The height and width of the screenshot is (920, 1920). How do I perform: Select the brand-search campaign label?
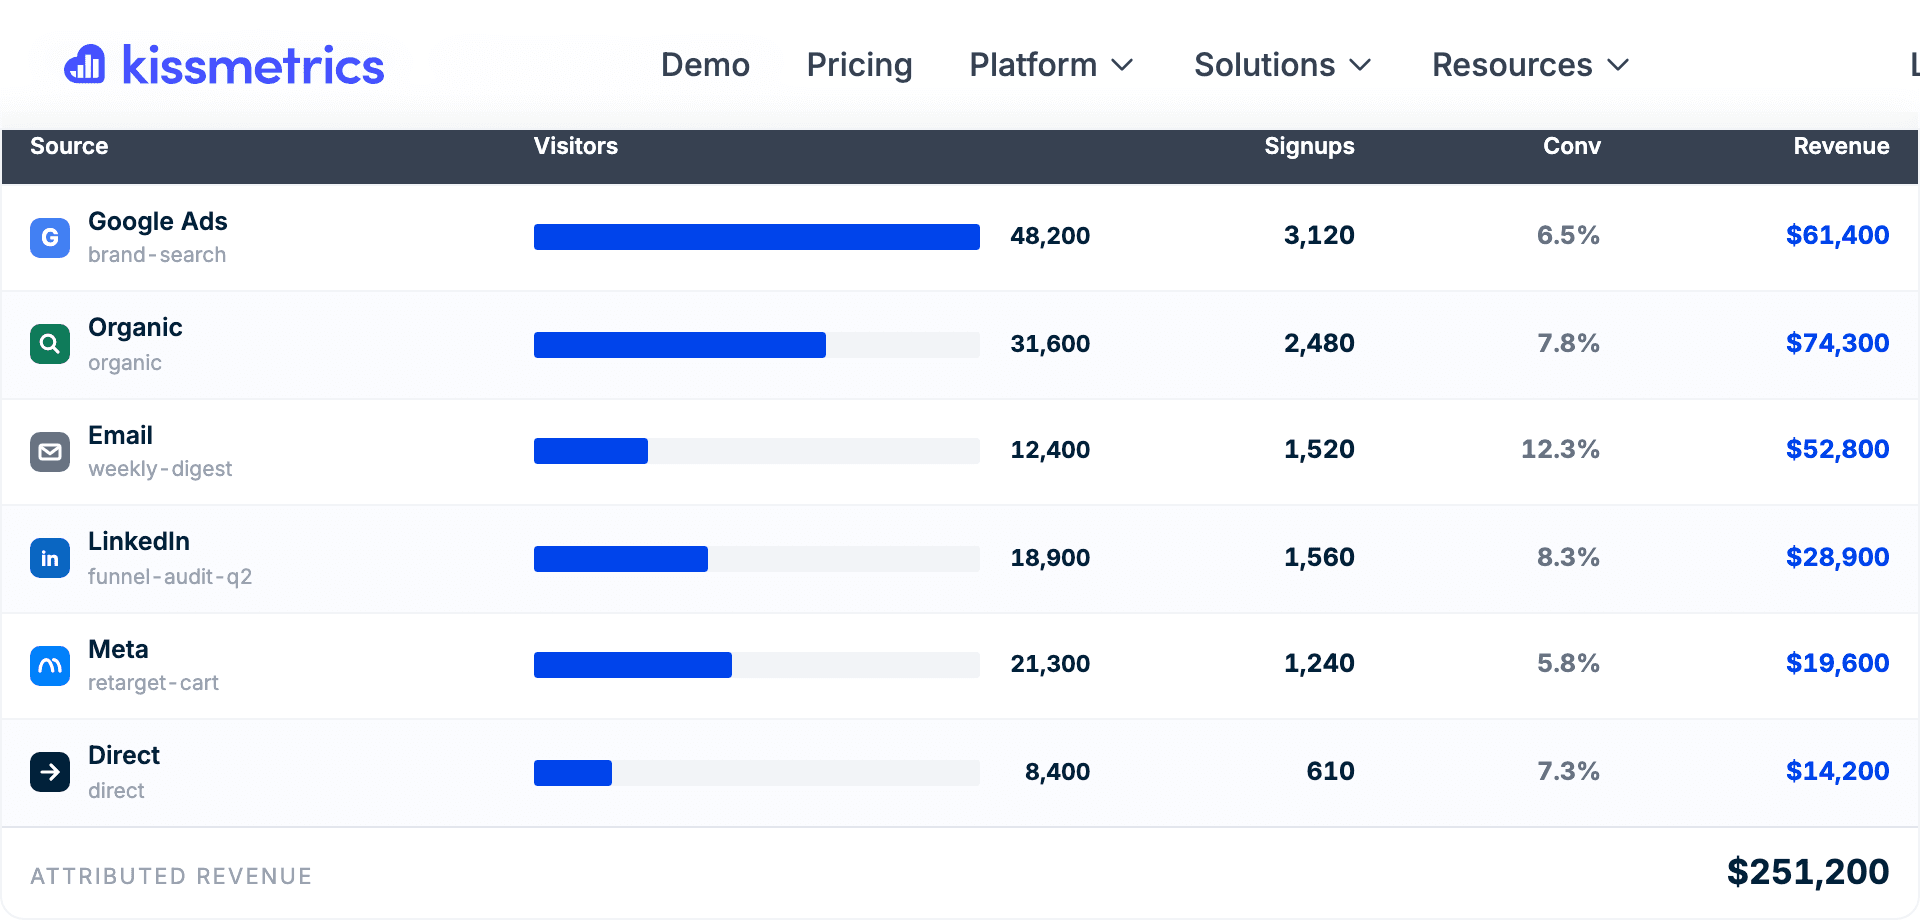(157, 255)
